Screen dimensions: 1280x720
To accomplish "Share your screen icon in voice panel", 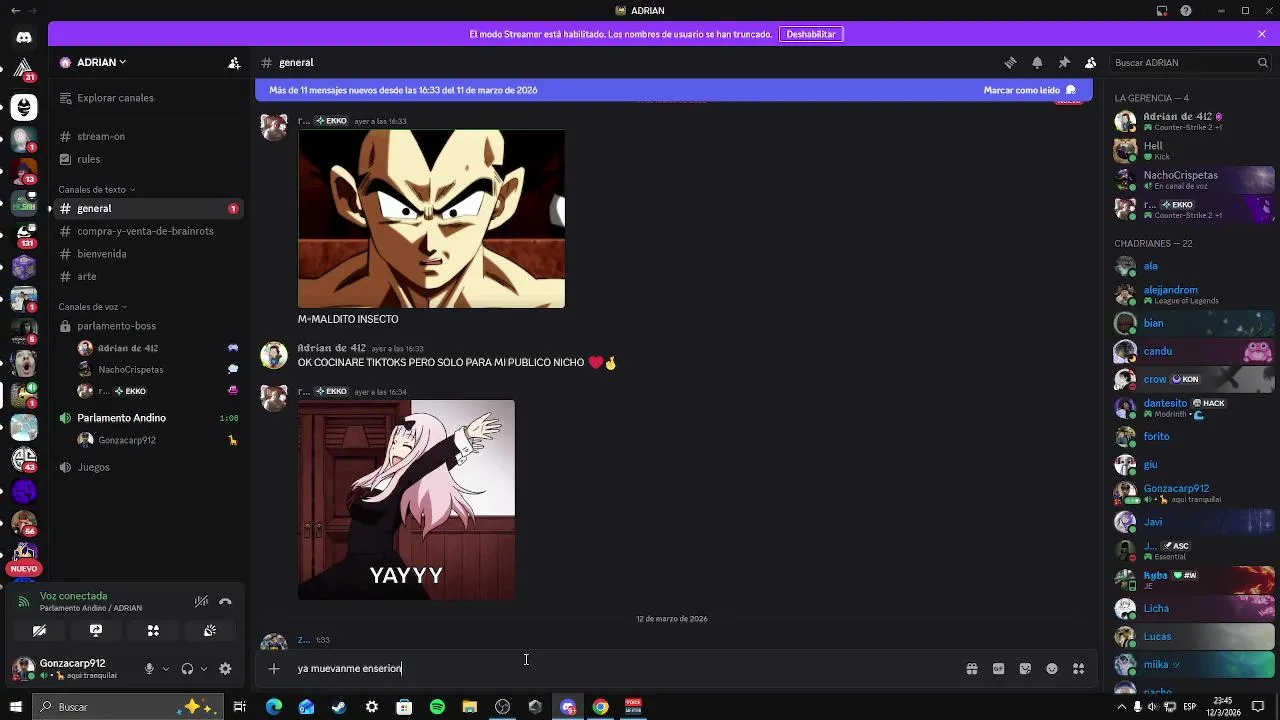I will [96, 631].
